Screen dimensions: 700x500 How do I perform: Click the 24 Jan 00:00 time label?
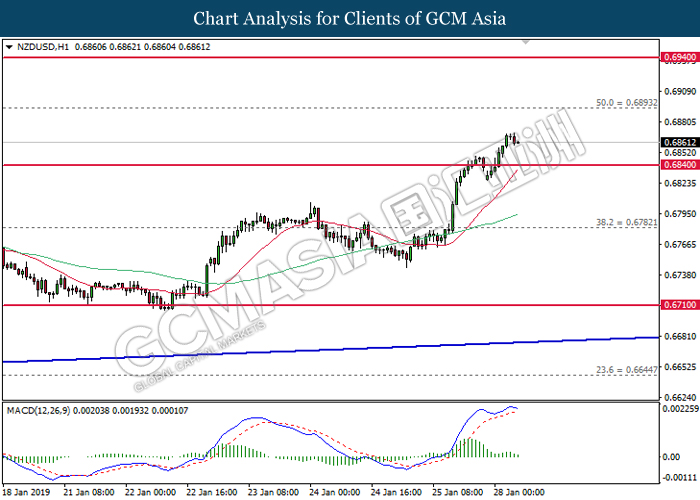pyautogui.click(x=335, y=492)
